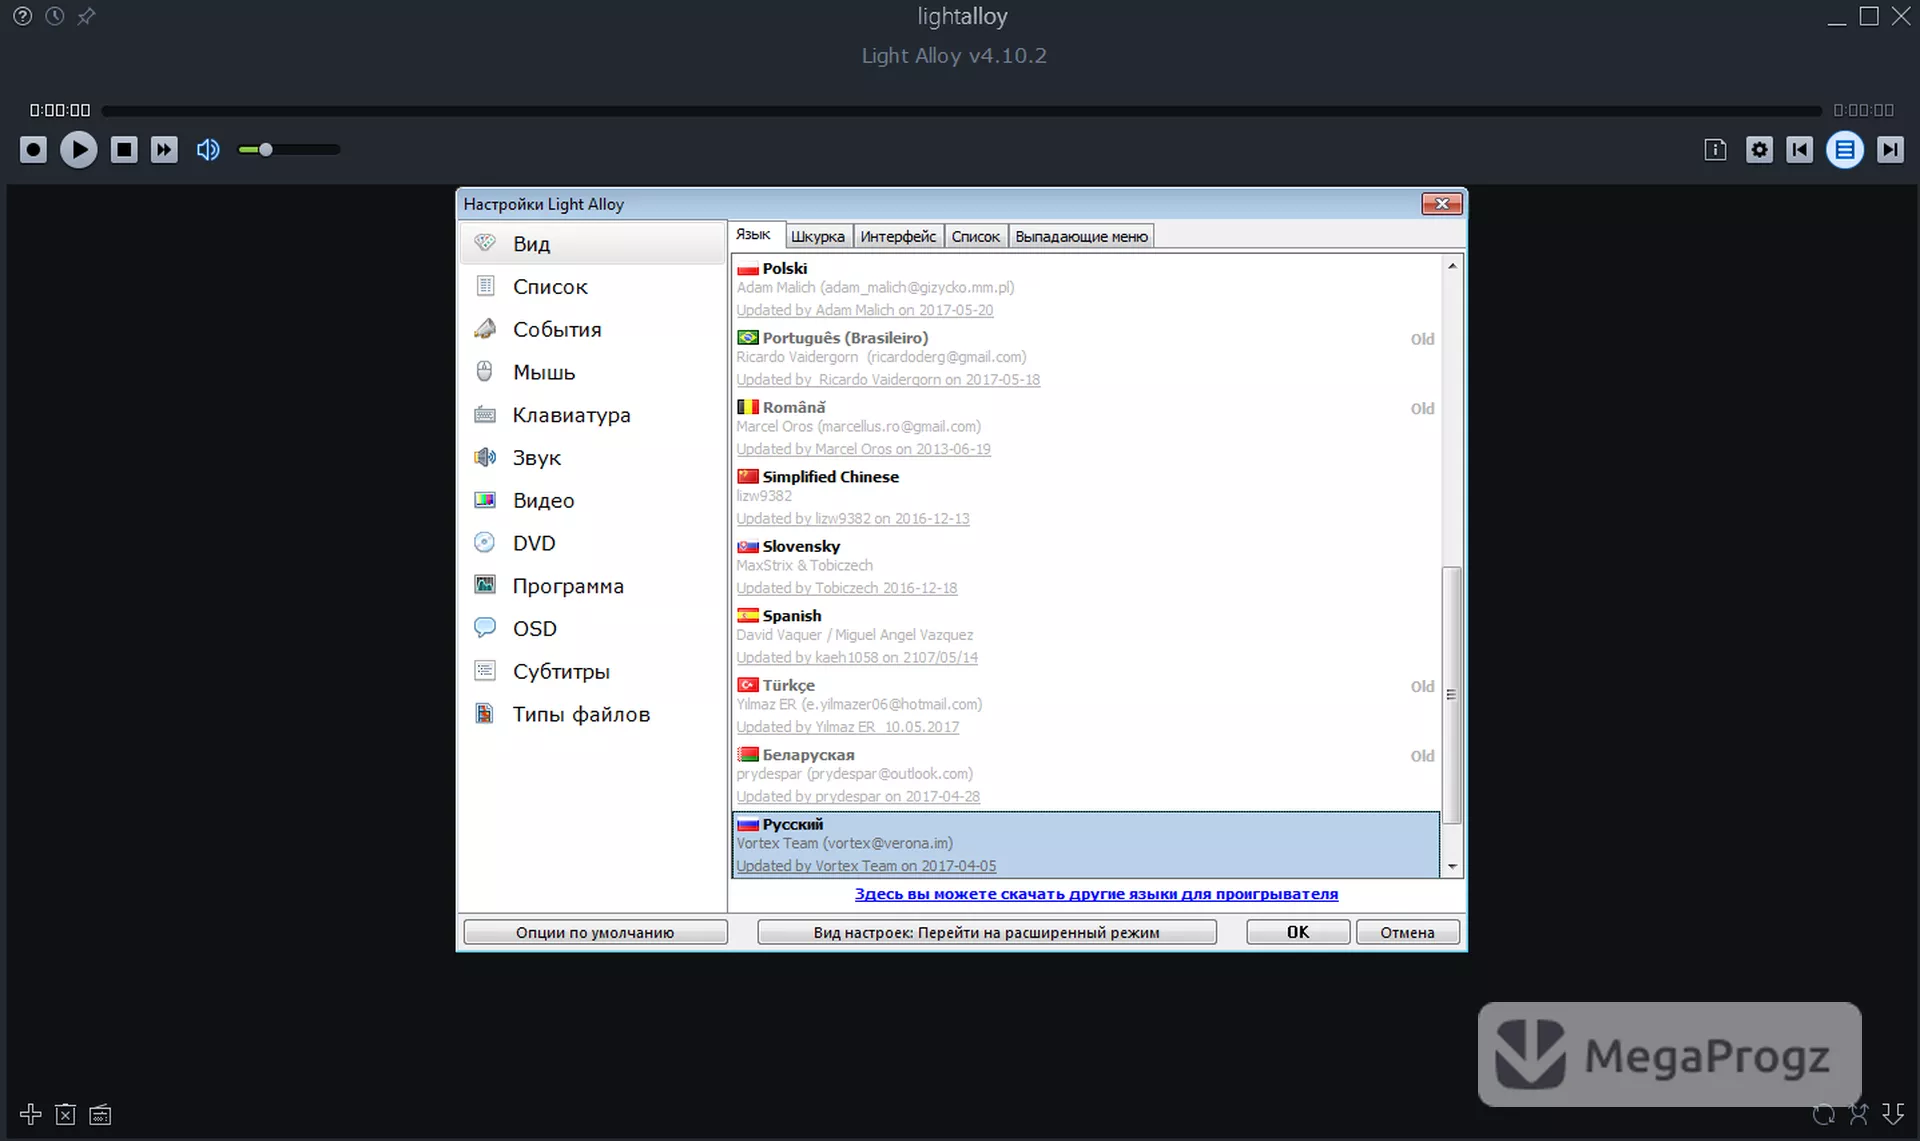Select Simplified Chinese language entry
The image size is (1920, 1141).
(1086, 497)
